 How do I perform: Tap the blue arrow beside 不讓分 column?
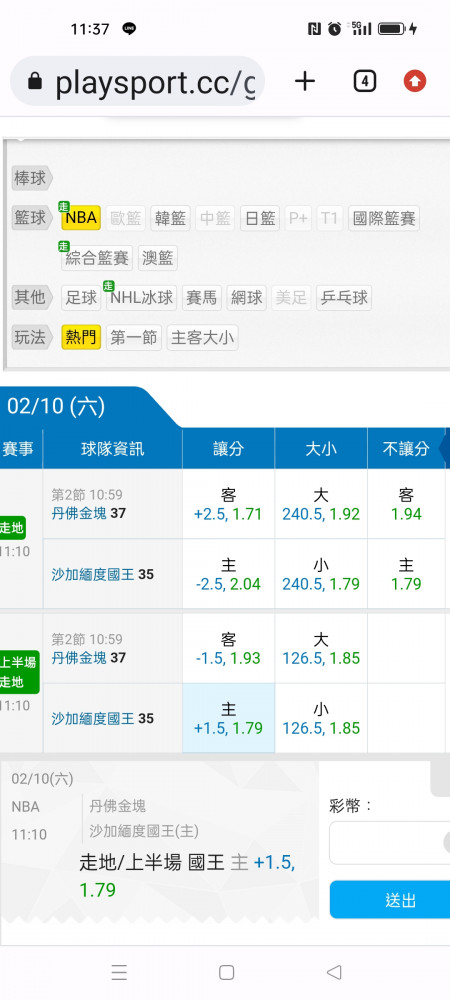pyautogui.click(x=445, y=448)
